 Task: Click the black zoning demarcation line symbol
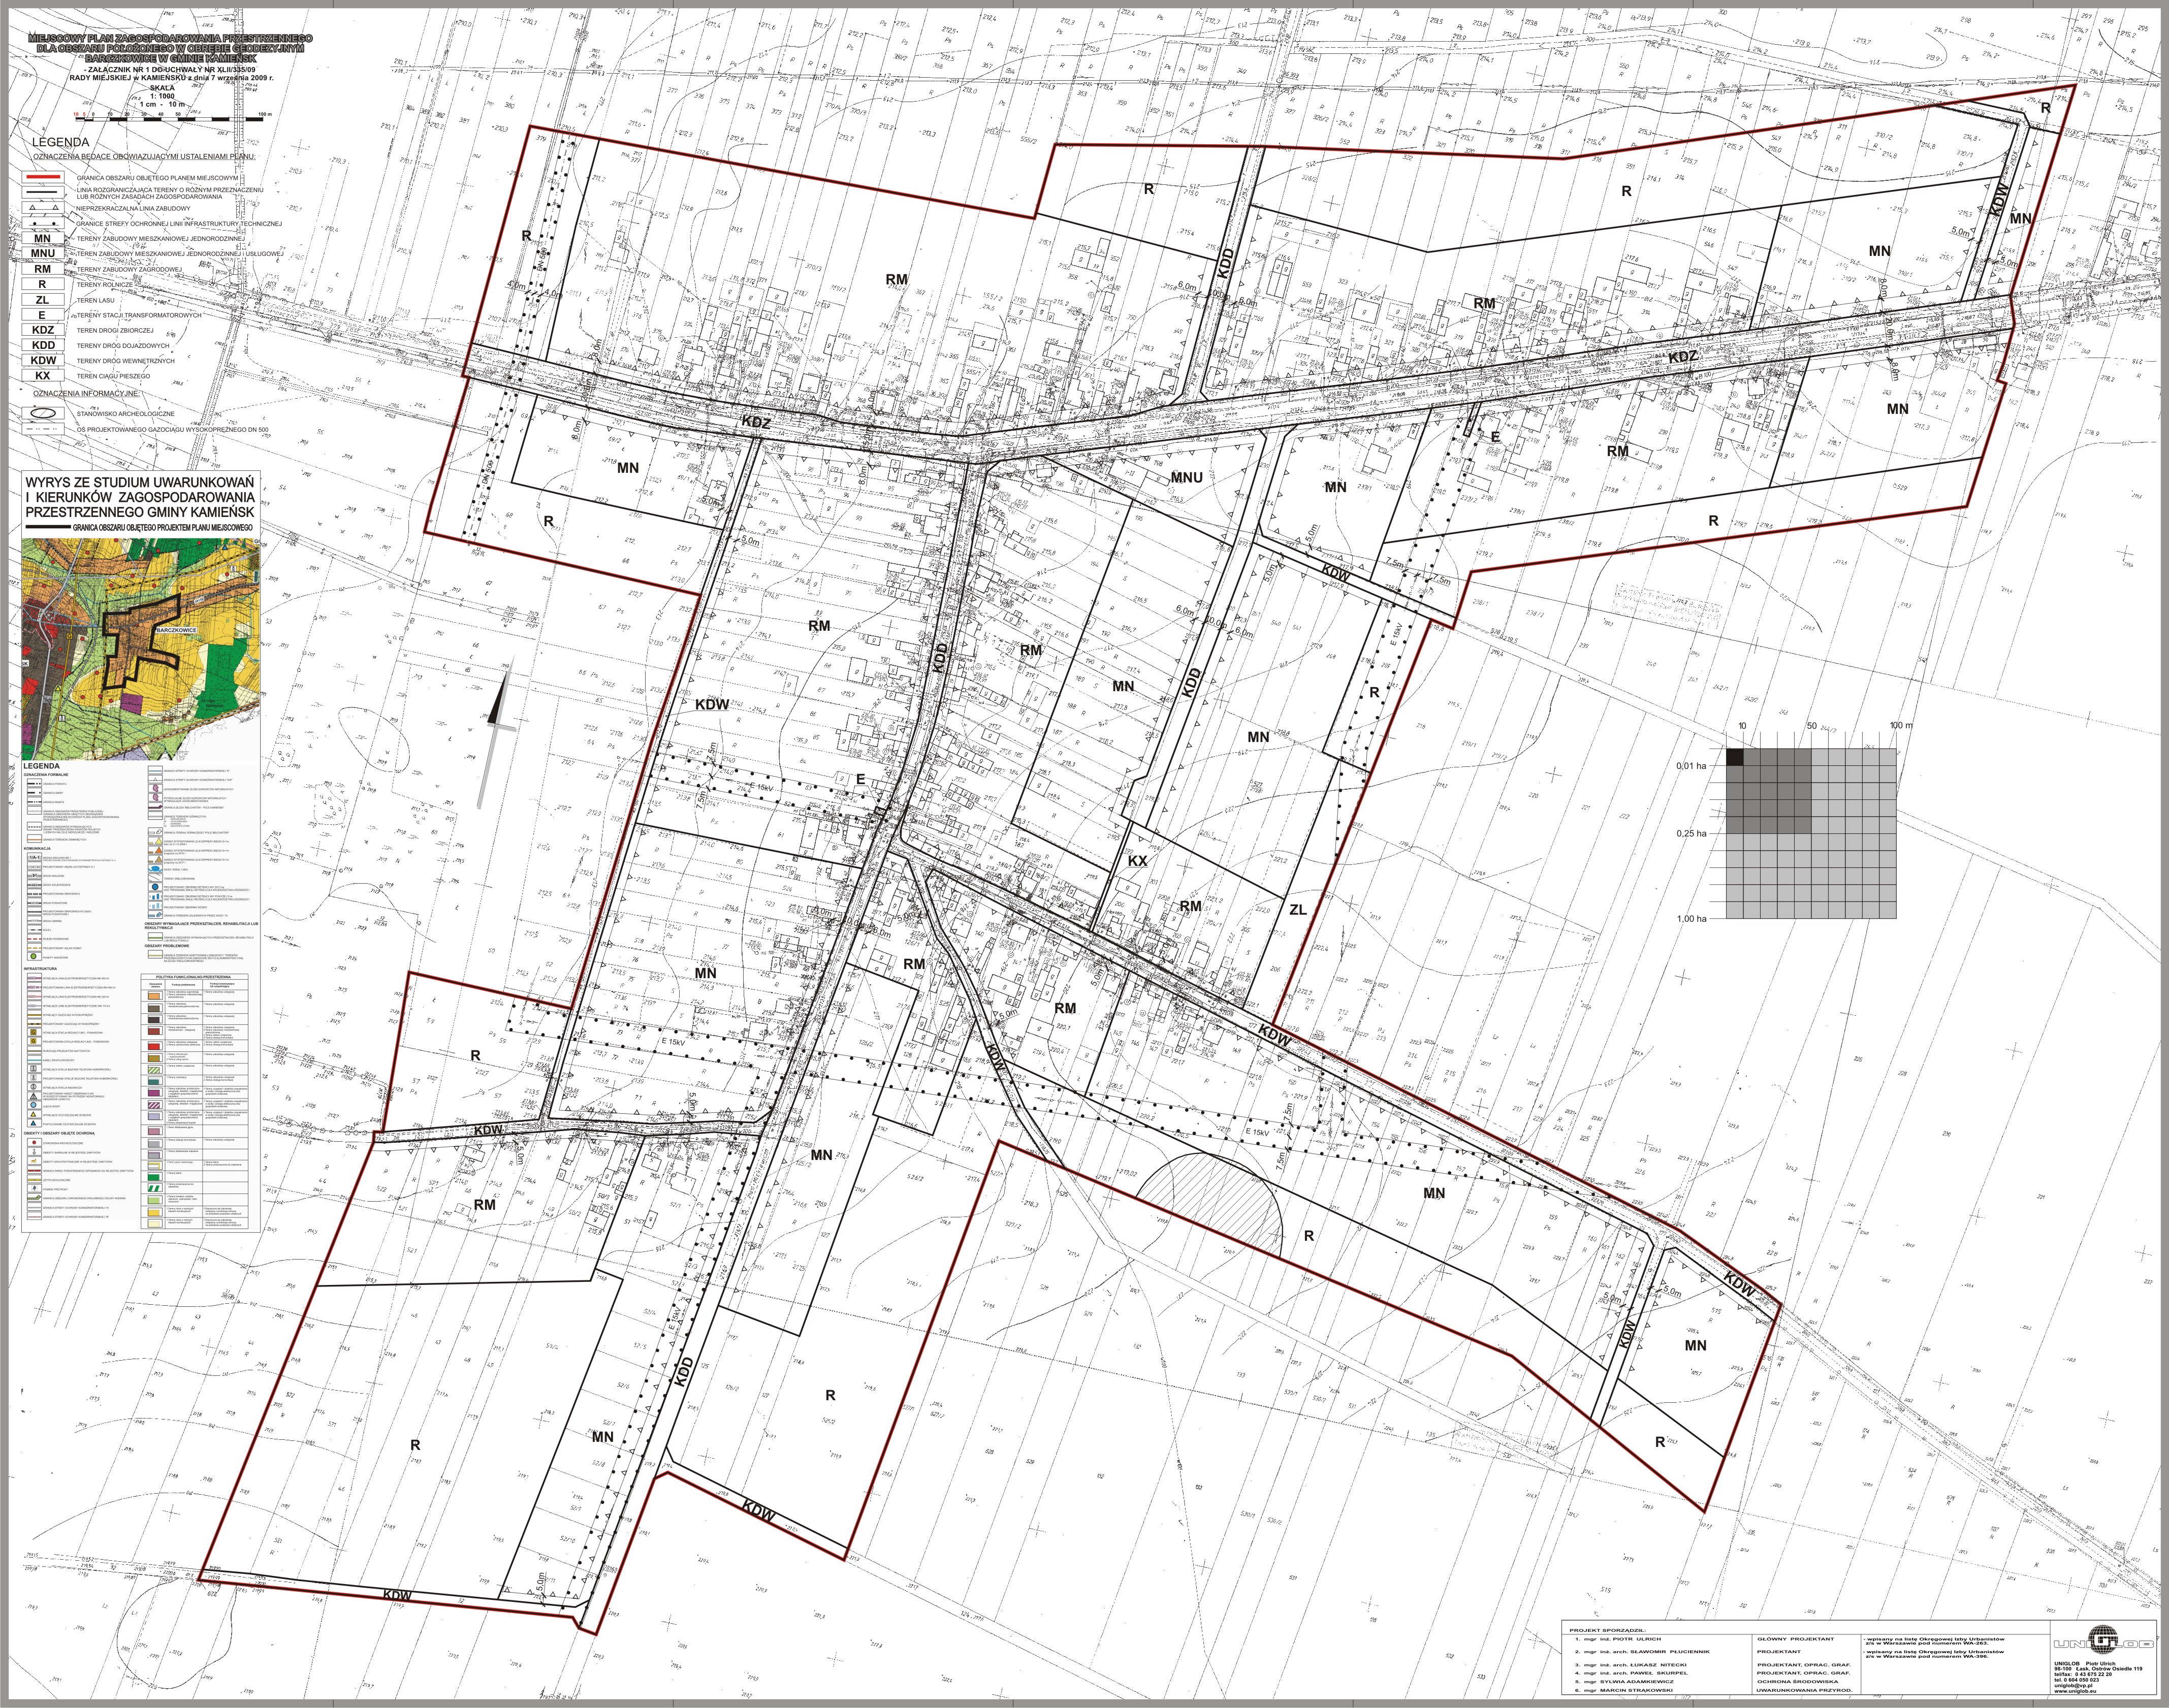pos(43,193)
